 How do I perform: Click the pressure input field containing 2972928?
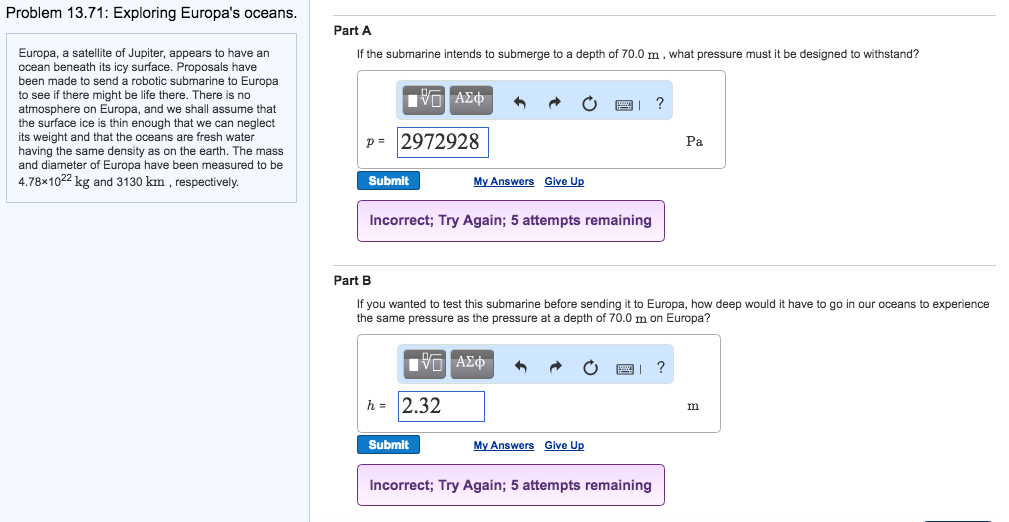pos(443,142)
